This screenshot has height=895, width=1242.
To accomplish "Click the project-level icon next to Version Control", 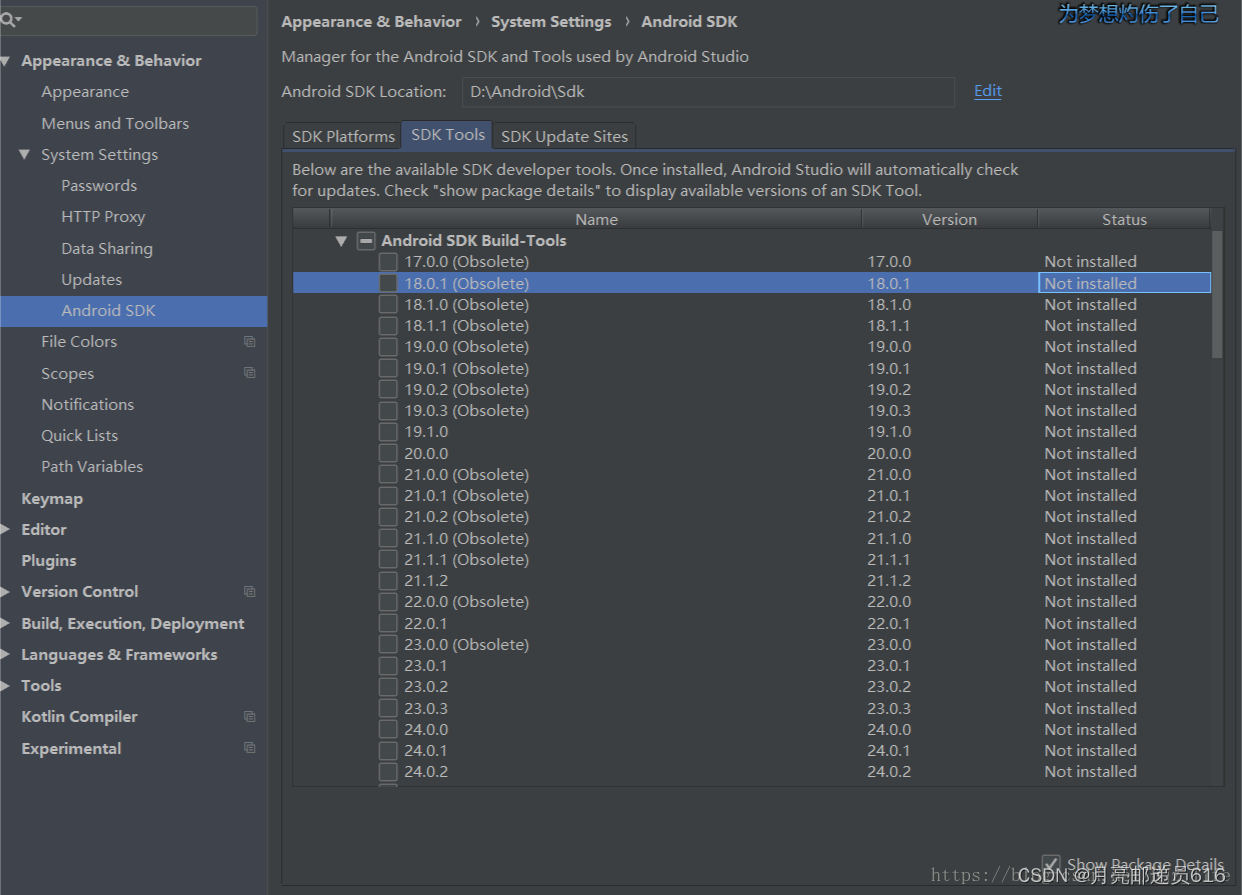I will pyautogui.click(x=249, y=592).
